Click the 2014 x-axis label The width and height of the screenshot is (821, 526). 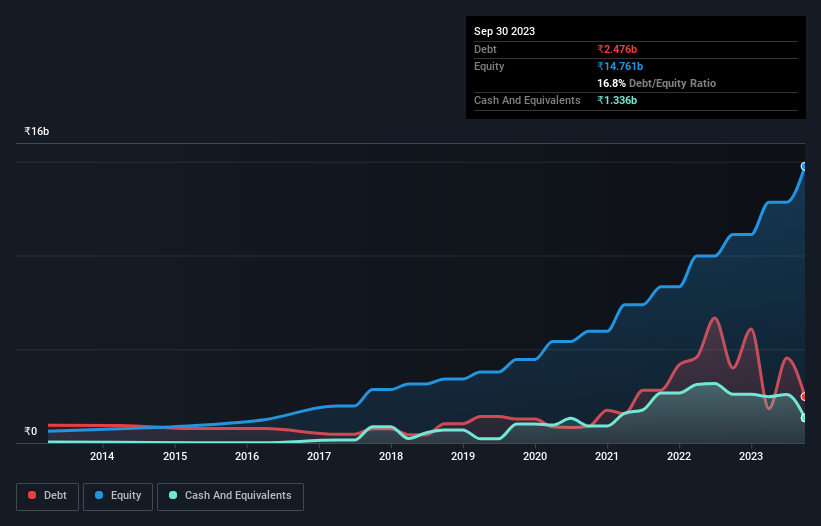coord(102,456)
